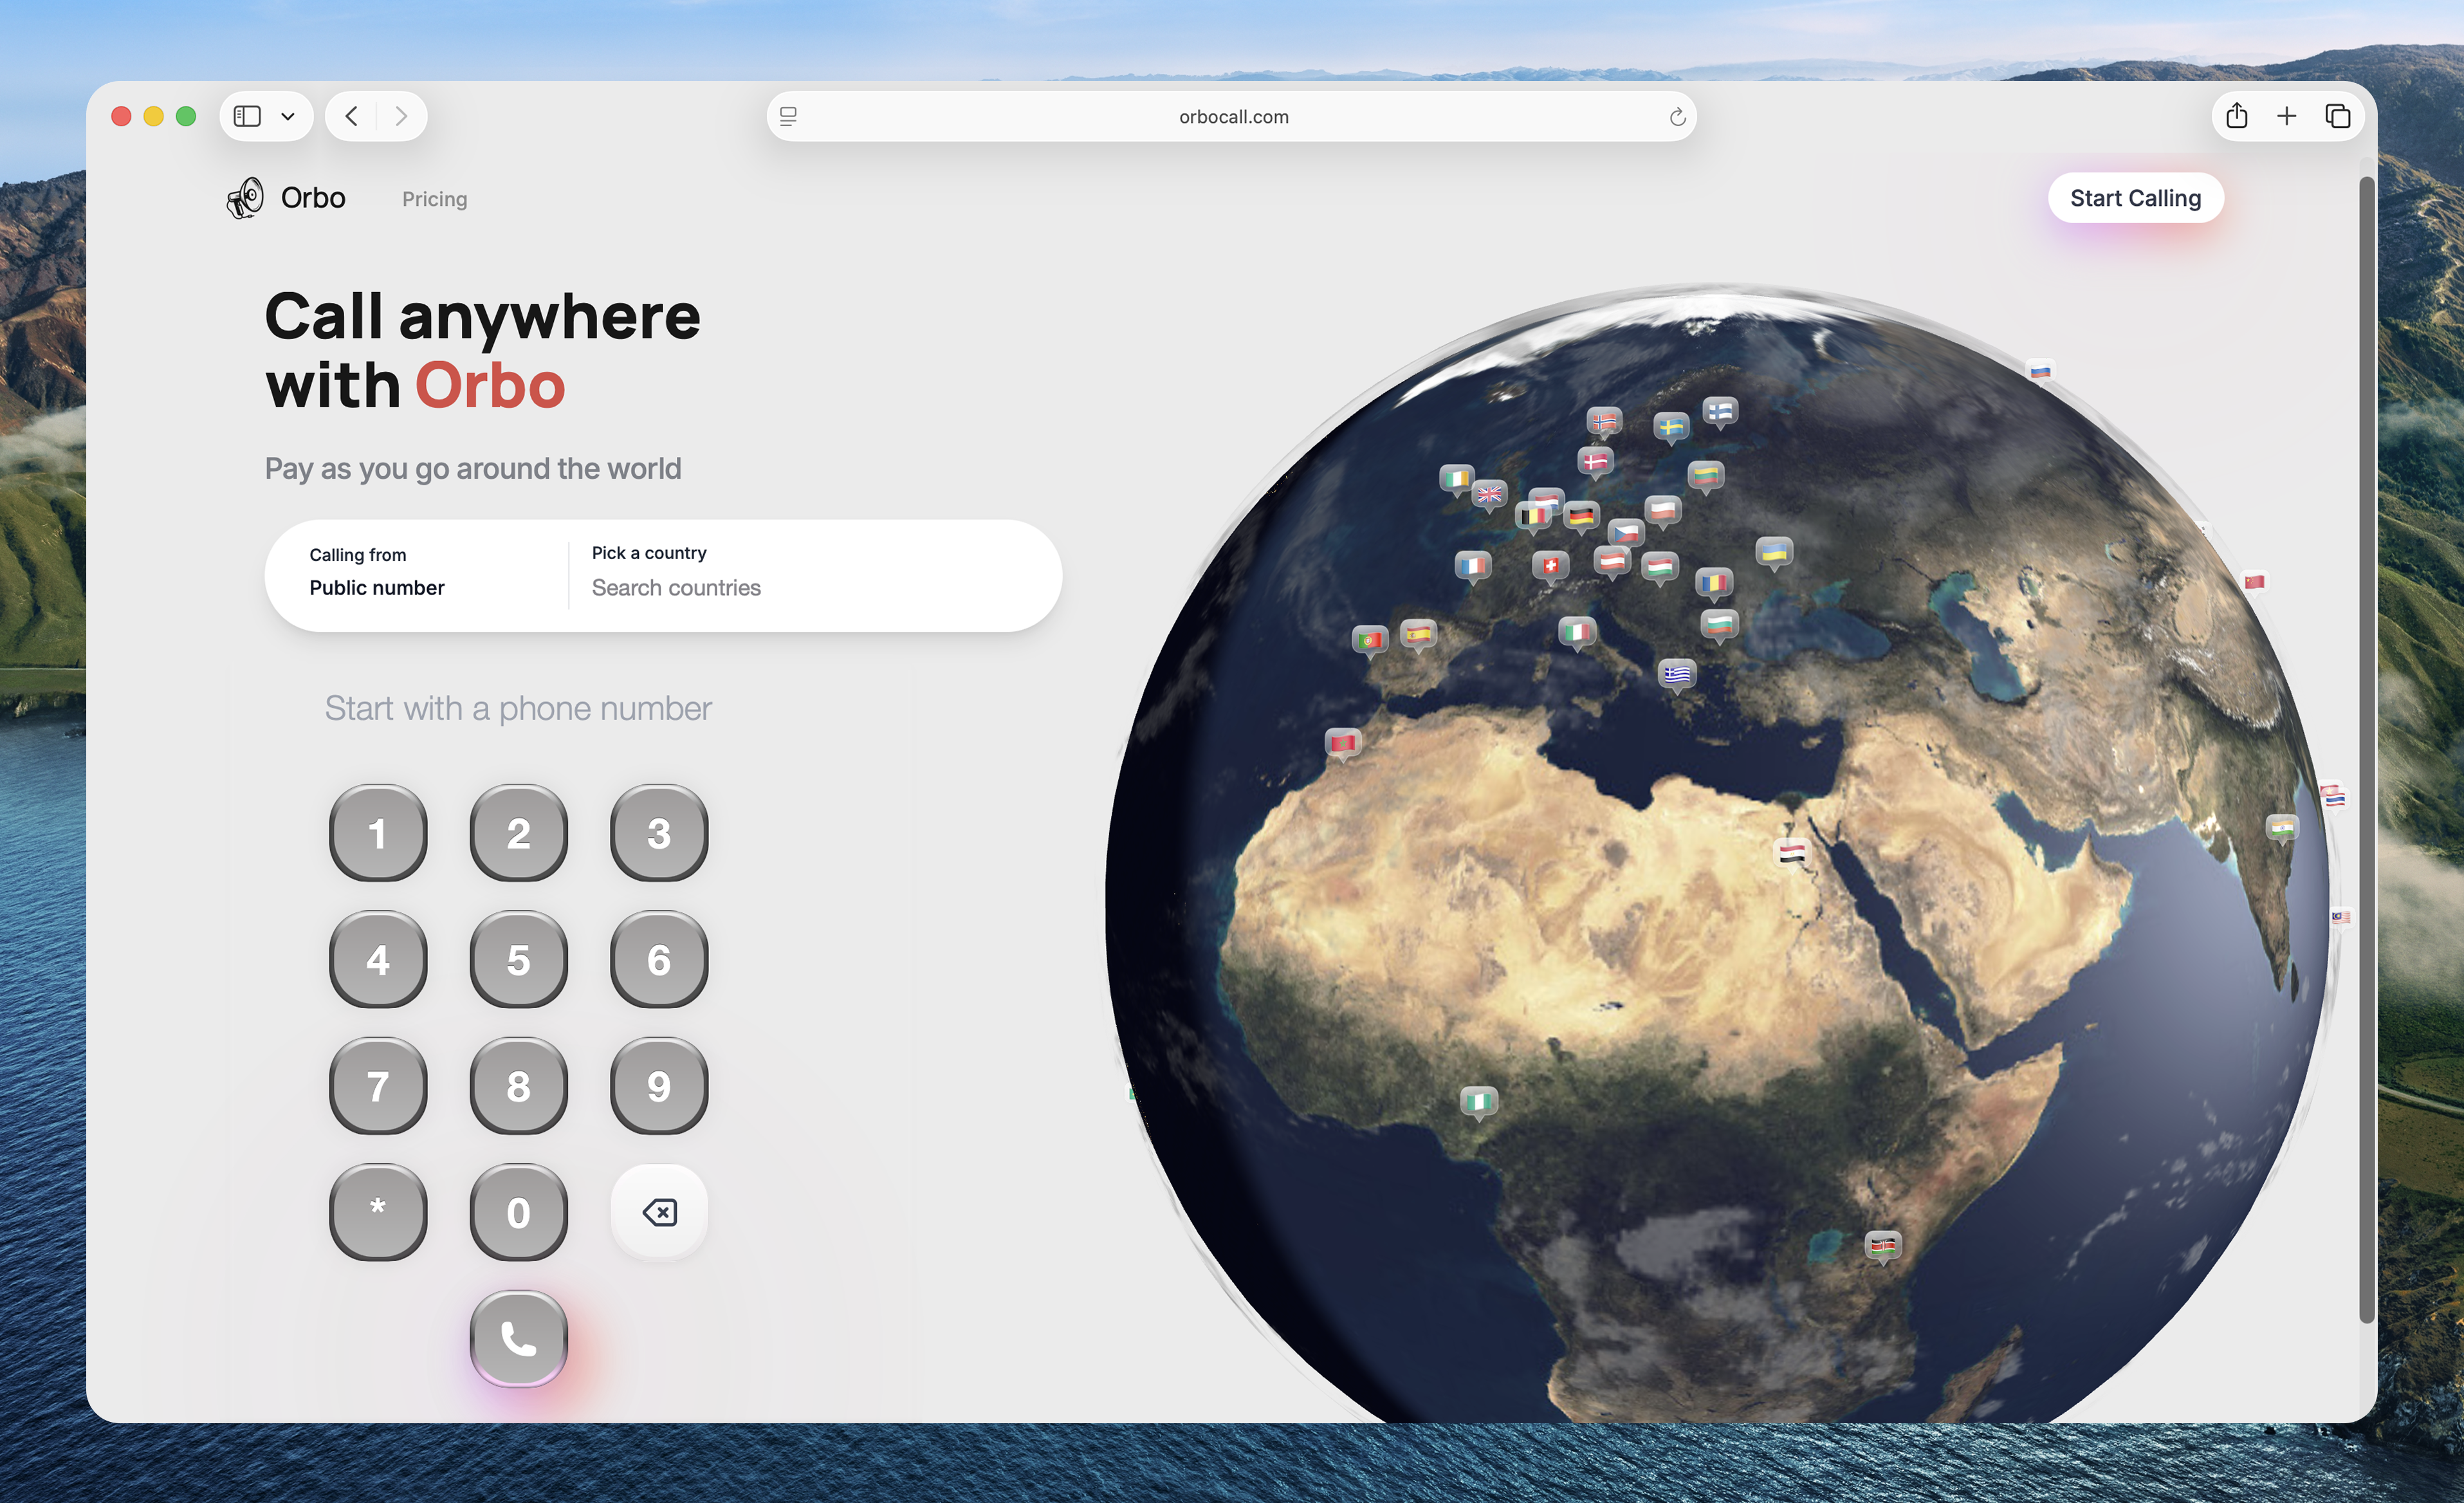Click the page vertical scrollbar
Image resolution: width=2464 pixels, height=1503 pixels.
point(2366,750)
